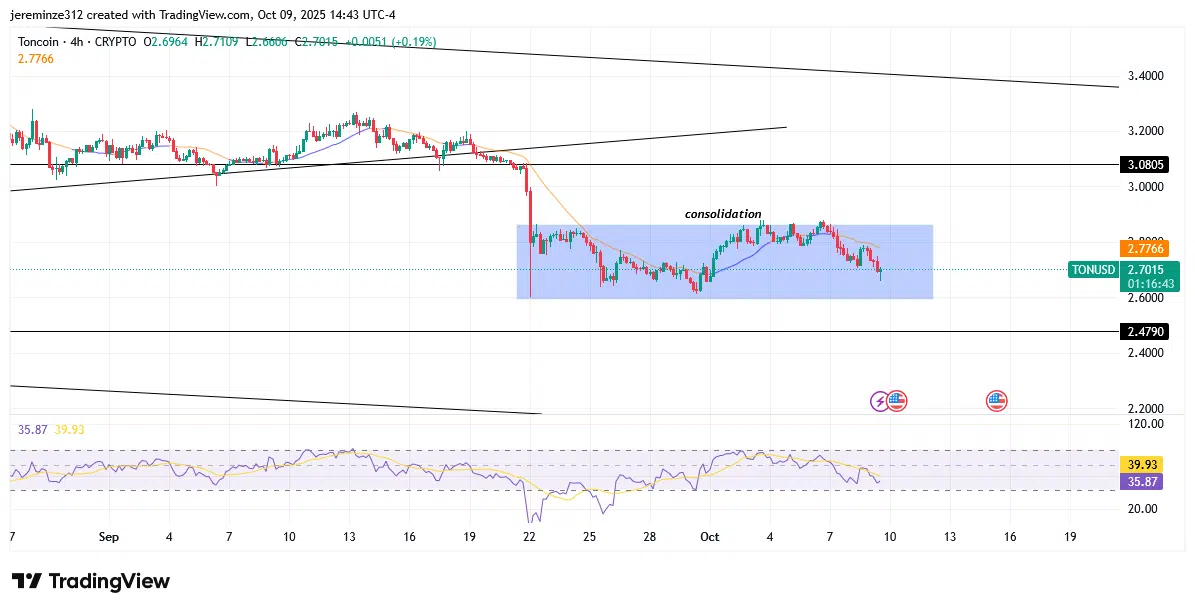This screenshot has height=611, width=1195.
Task: Click the US flag event icon near Oct 15
Action: click(996, 401)
